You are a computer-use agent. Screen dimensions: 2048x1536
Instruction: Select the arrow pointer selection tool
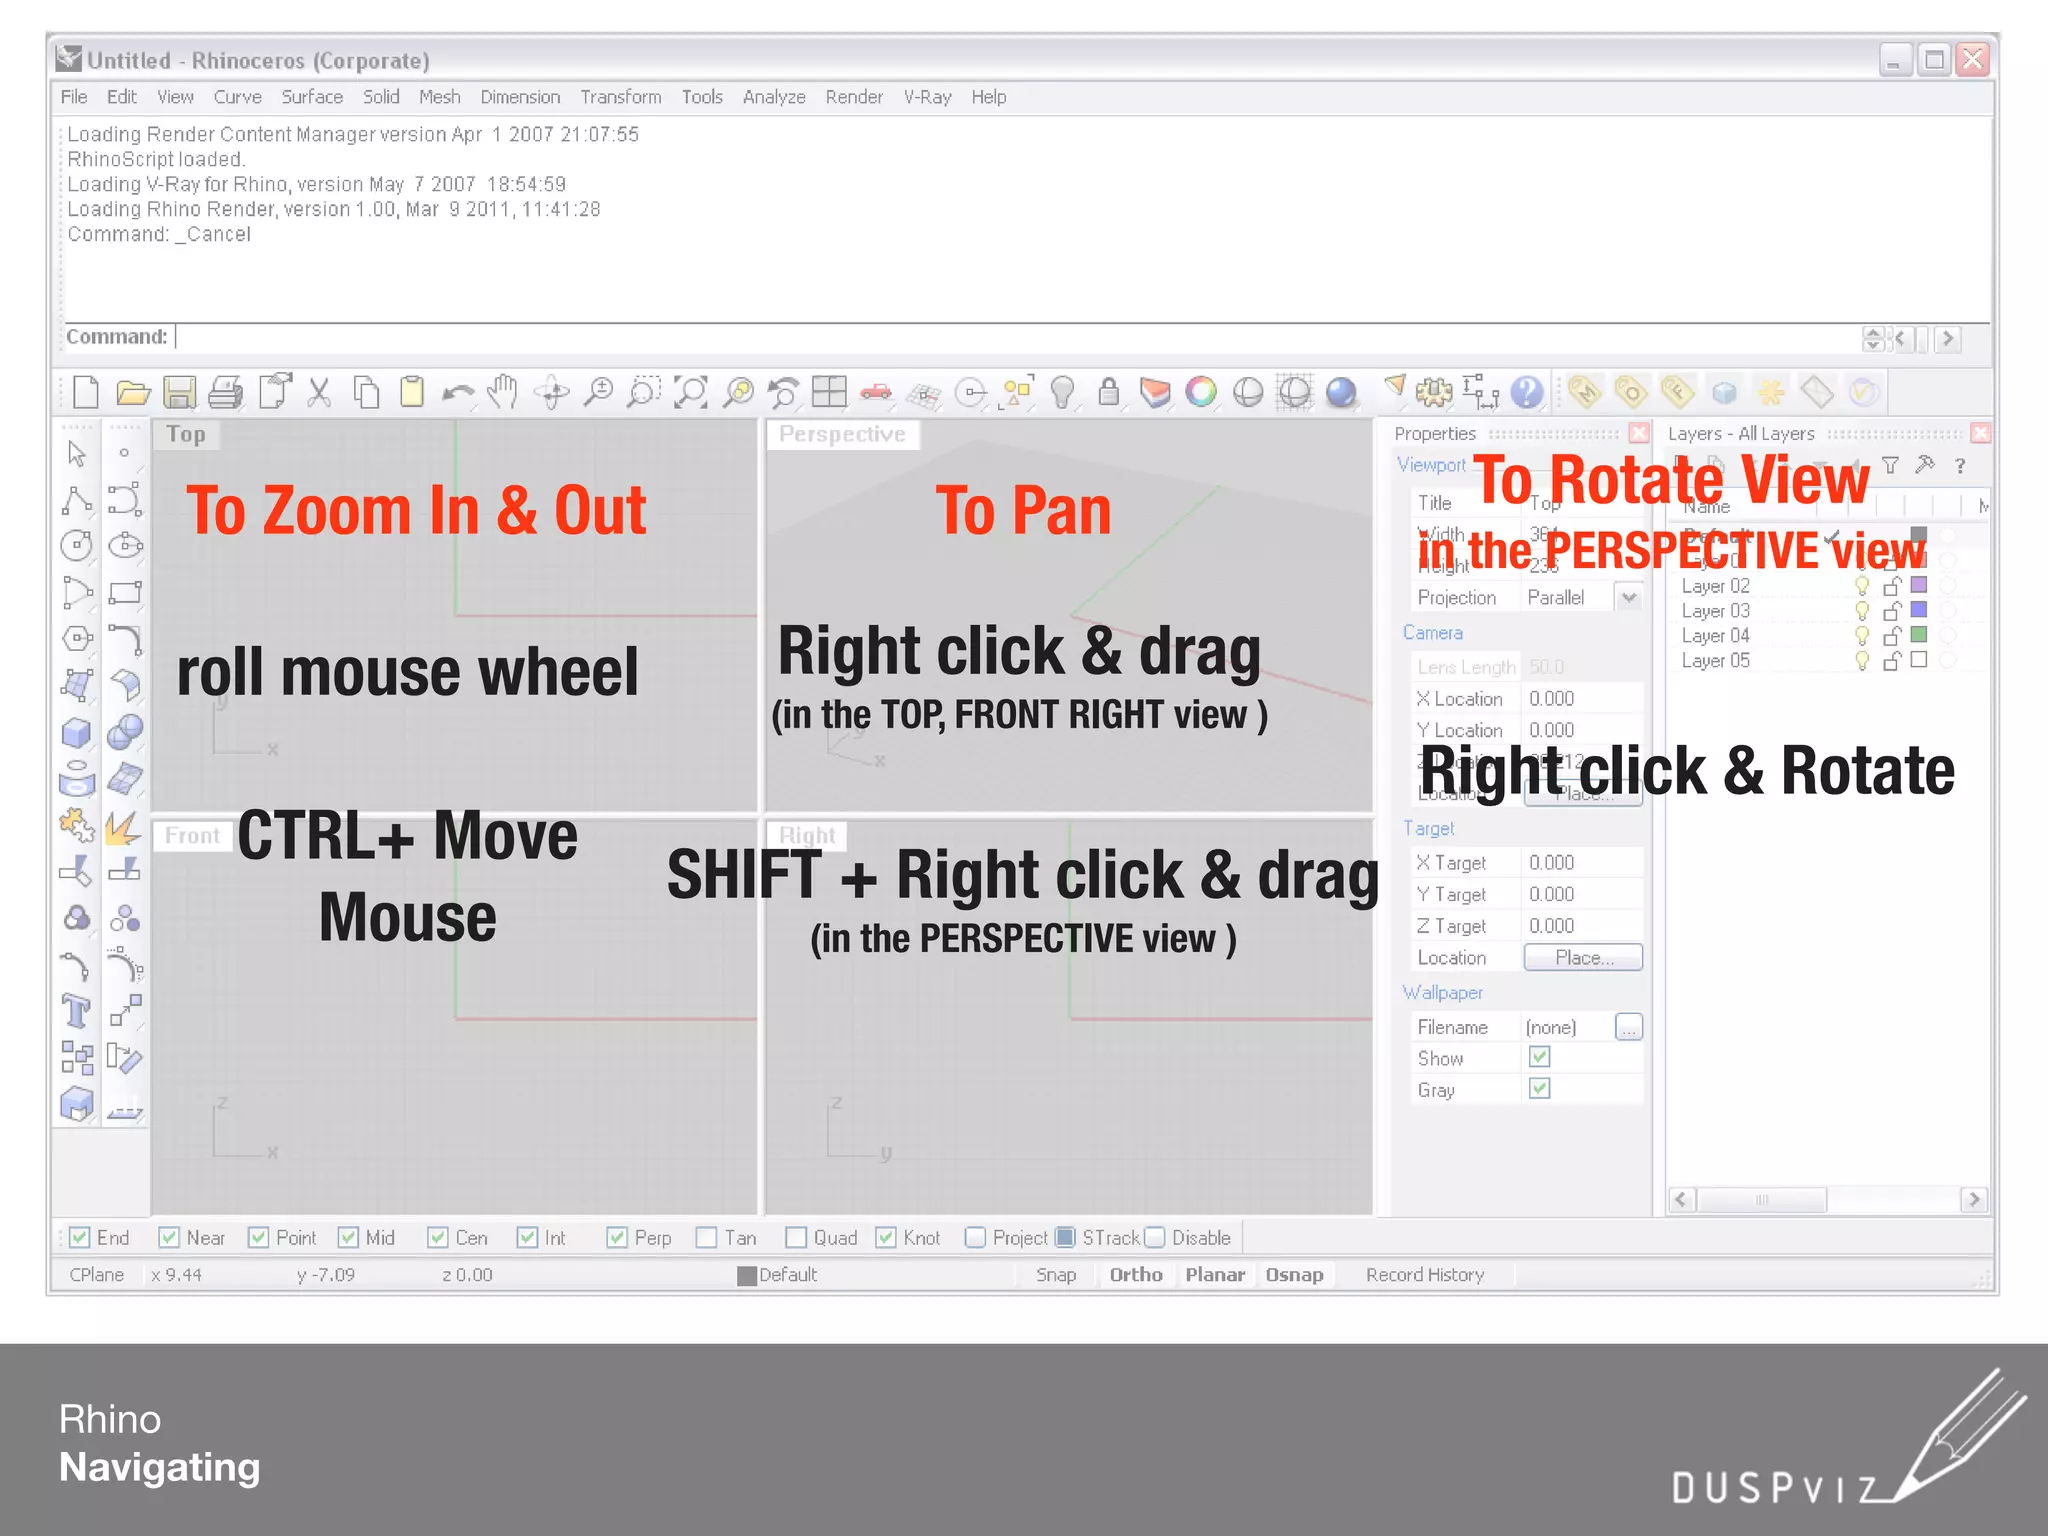pos(77,453)
